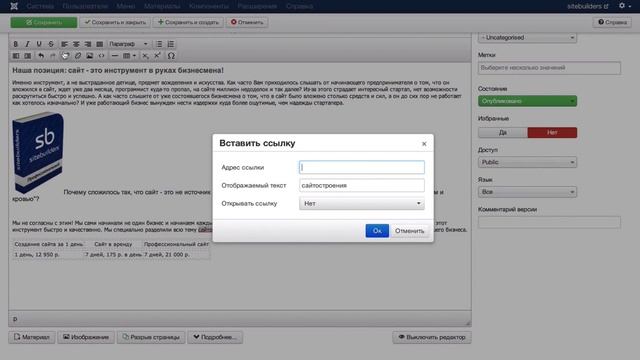Image resolution: width=640 pixels, height=360 pixels.
Task: Apply superscript formatting
Action: point(157,56)
